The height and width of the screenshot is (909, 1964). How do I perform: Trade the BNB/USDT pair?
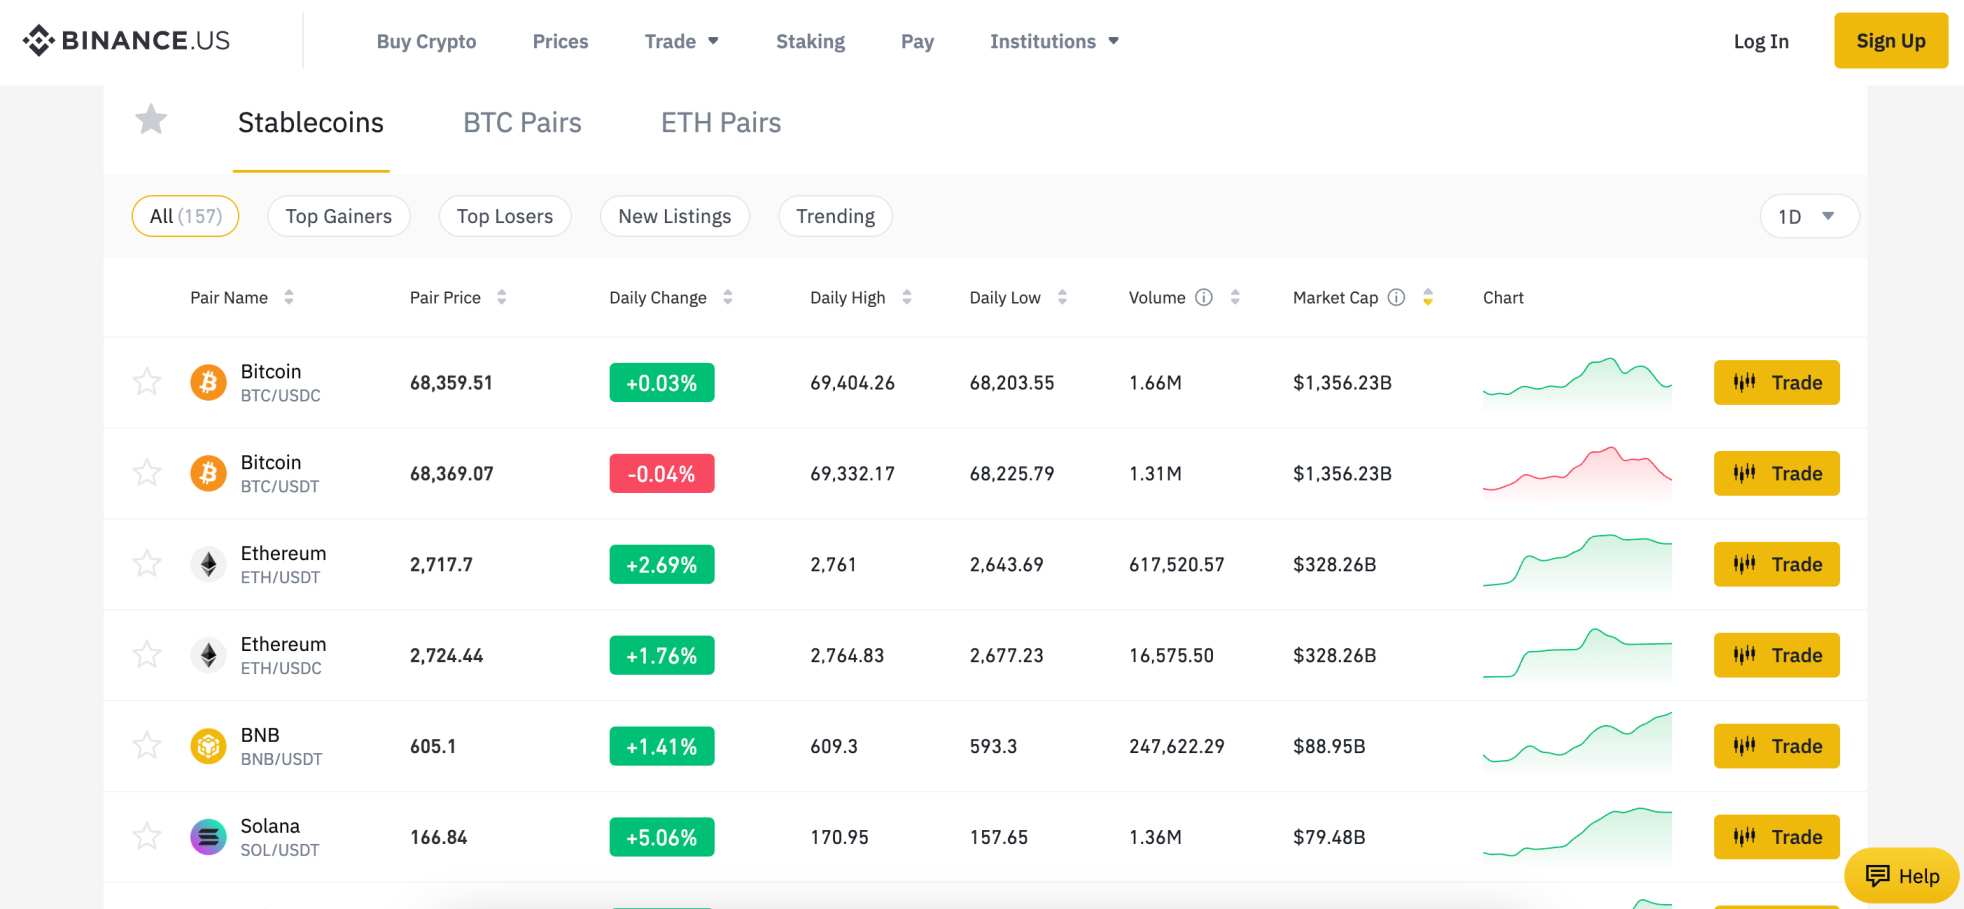pos(1777,746)
